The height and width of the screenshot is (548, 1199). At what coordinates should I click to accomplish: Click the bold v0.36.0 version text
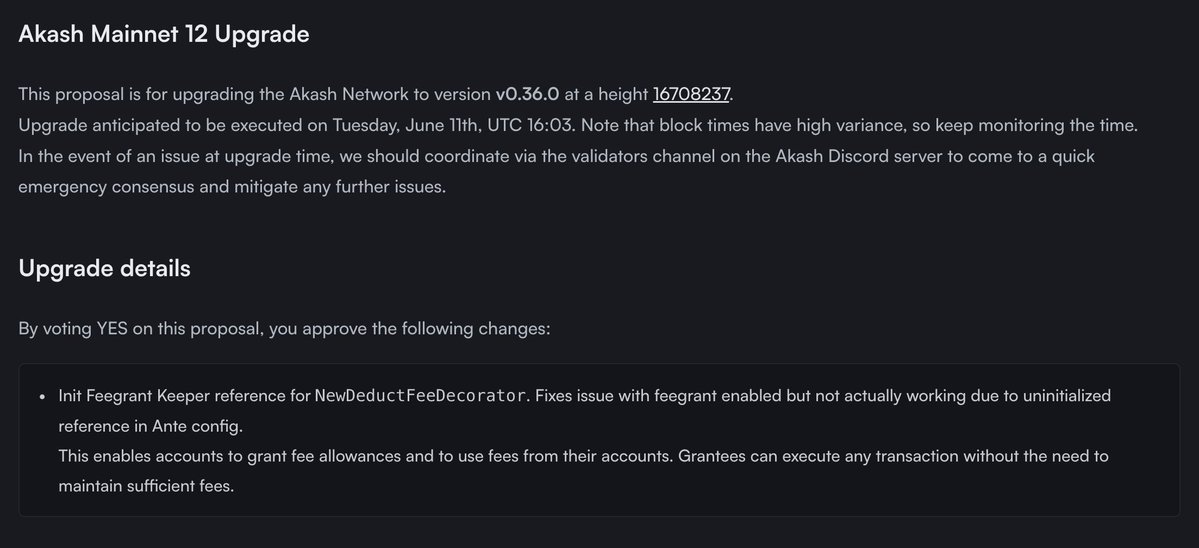(528, 94)
